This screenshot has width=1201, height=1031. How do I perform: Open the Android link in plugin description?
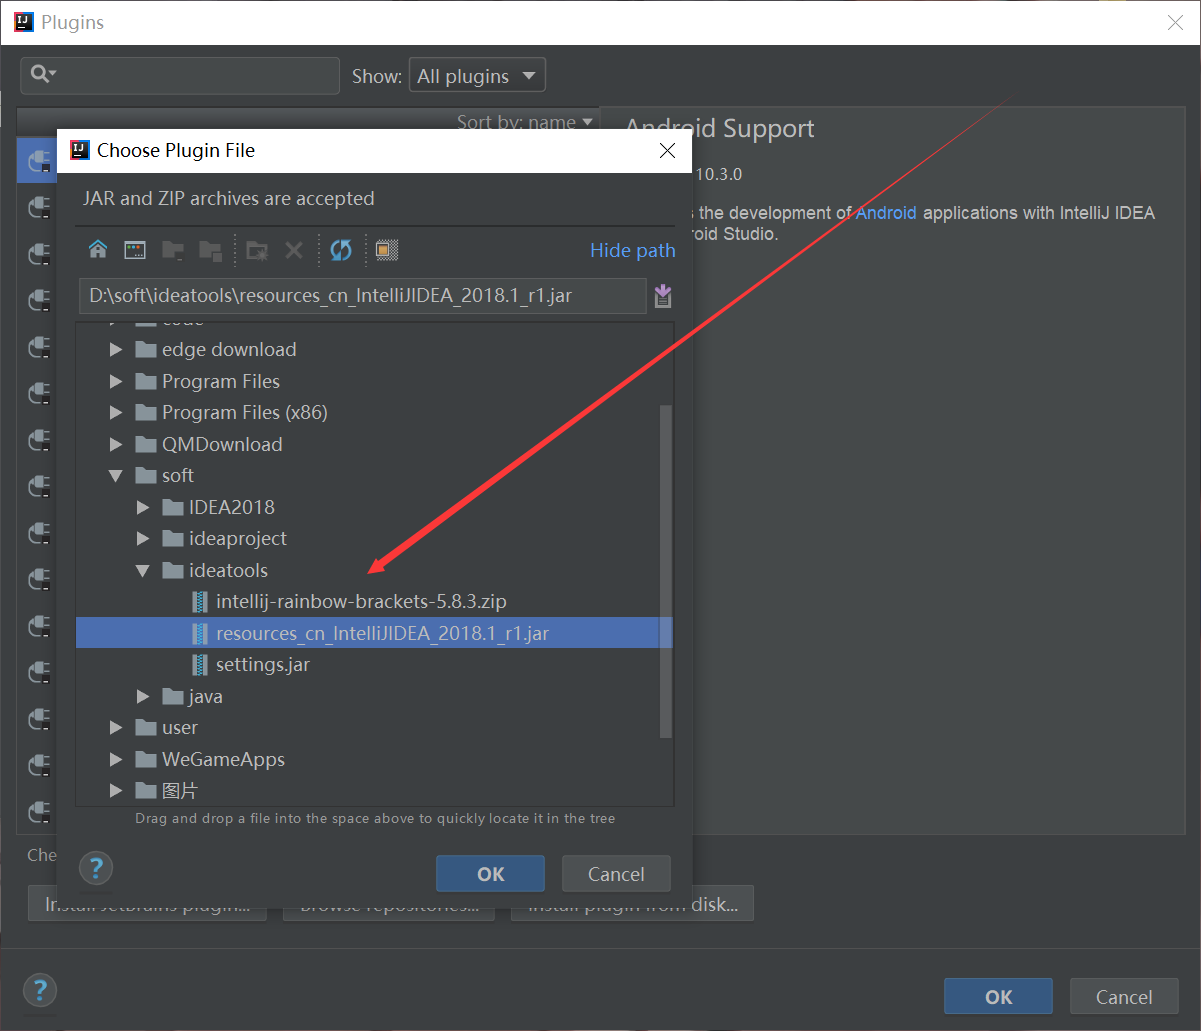[886, 213]
